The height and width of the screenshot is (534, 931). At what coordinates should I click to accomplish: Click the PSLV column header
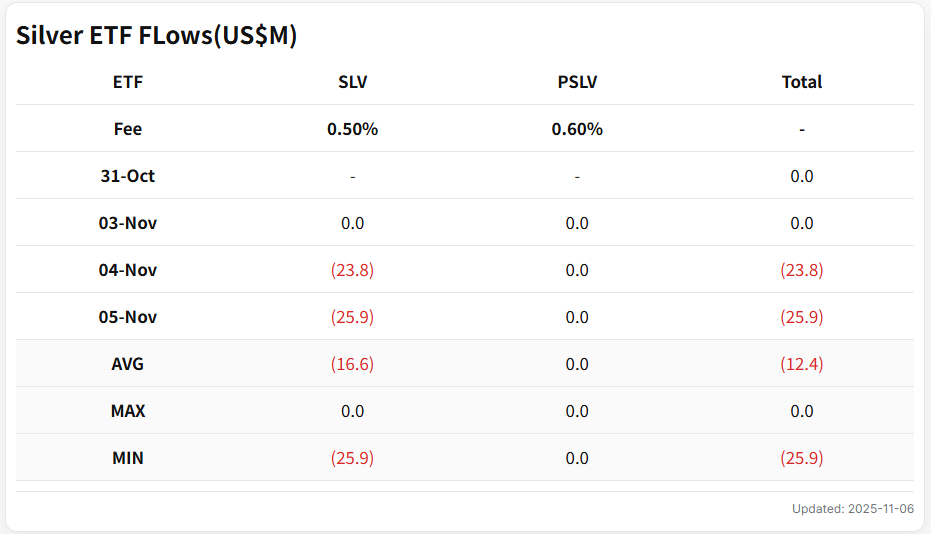point(577,82)
